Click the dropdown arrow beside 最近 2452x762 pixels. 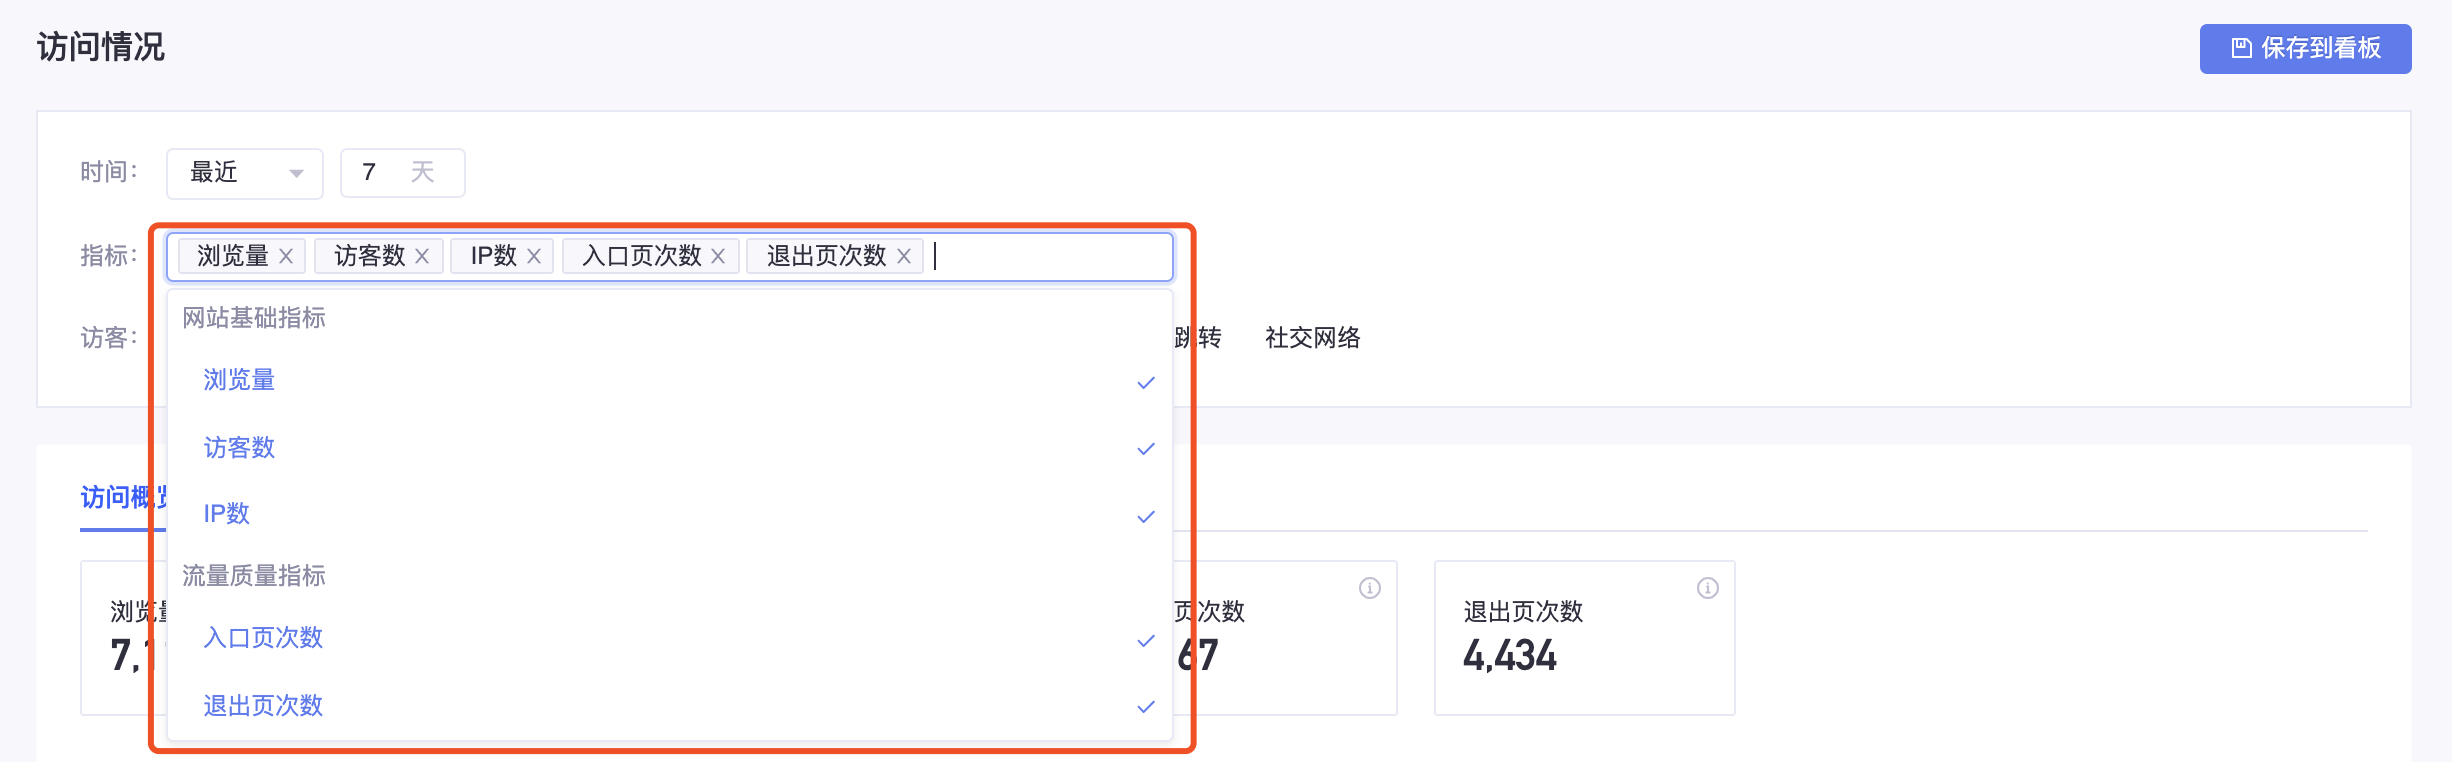[x=296, y=173]
